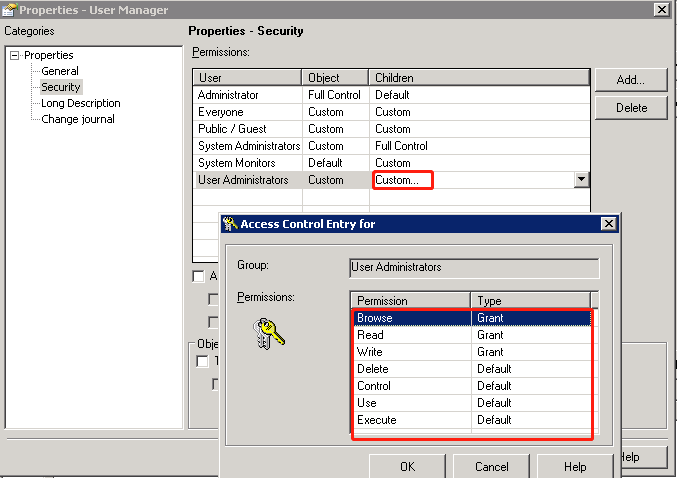Click the Delete button beside the permissions table
The image size is (677, 478).
pos(630,108)
